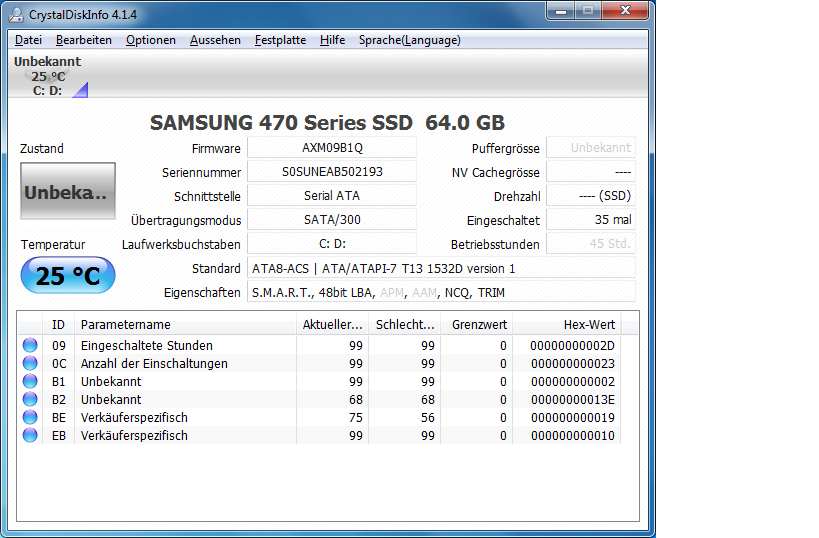Click the Betriebsstunden field 45 Std.

pyautogui.click(x=591, y=244)
